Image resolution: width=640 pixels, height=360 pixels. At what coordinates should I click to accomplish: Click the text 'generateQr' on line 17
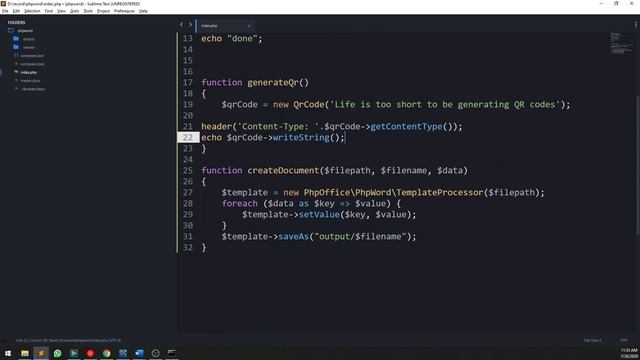click(x=273, y=82)
